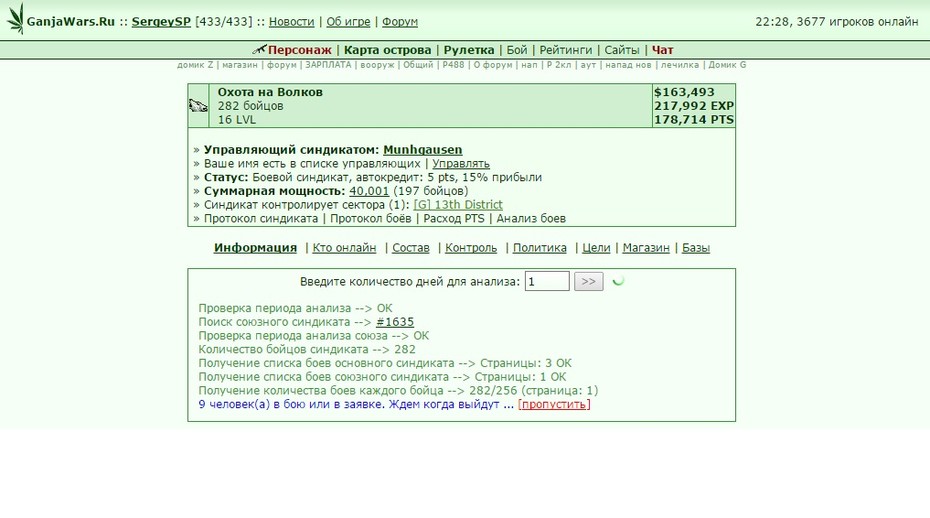
Task: Open the Бой menu item
Action: [x=517, y=50]
